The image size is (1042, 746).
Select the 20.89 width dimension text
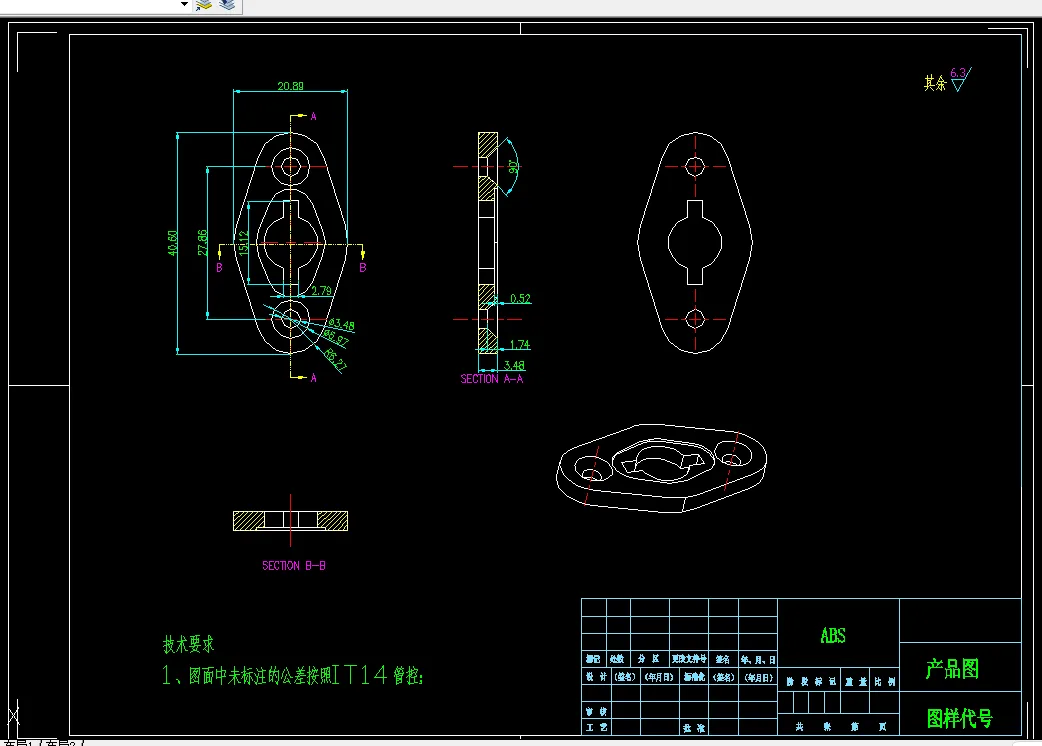coord(290,86)
